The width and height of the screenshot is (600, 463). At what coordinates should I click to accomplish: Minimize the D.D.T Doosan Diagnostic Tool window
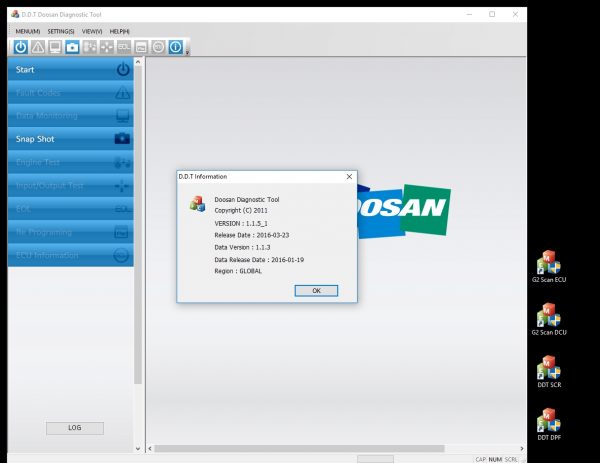point(470,14)
